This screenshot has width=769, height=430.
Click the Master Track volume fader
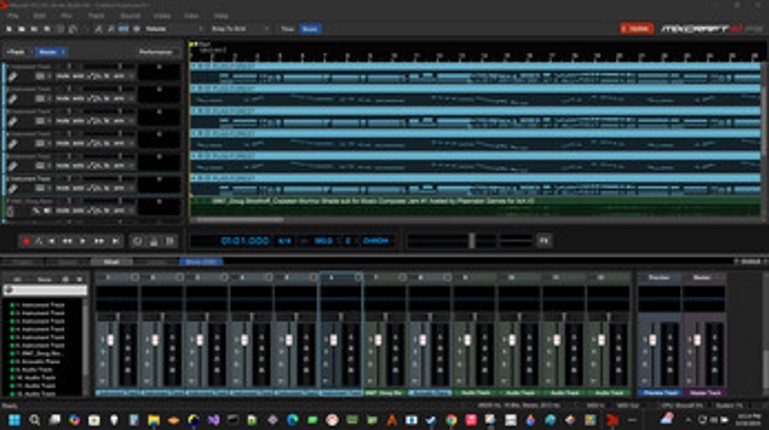(x=695, y=340)
